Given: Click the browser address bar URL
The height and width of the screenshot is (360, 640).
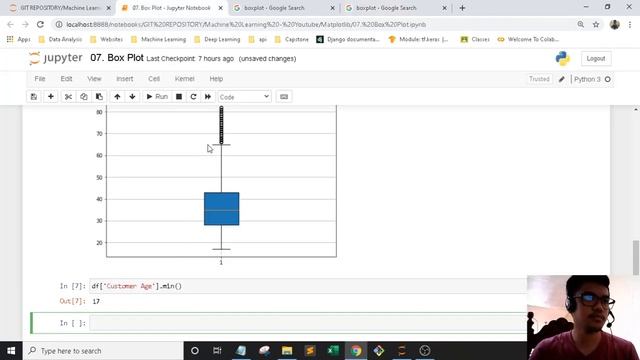Looking at the screenshot, I should (x=246, y=24).
